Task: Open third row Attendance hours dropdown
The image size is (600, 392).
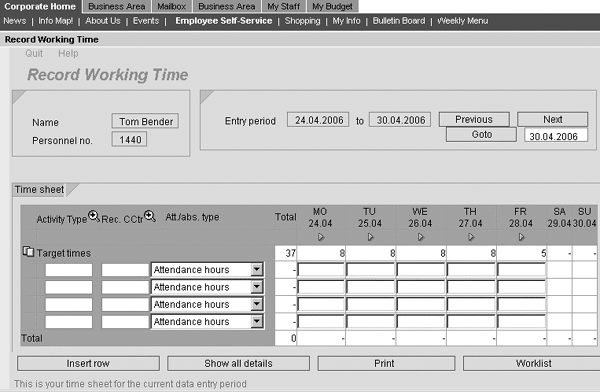Action: tap(257, 304)
